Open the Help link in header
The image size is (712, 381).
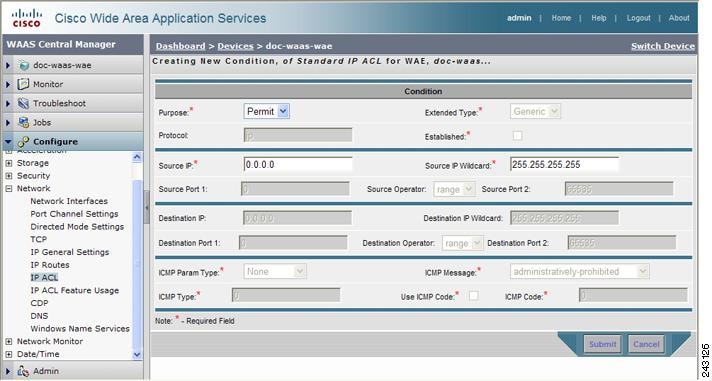point(598,18)
